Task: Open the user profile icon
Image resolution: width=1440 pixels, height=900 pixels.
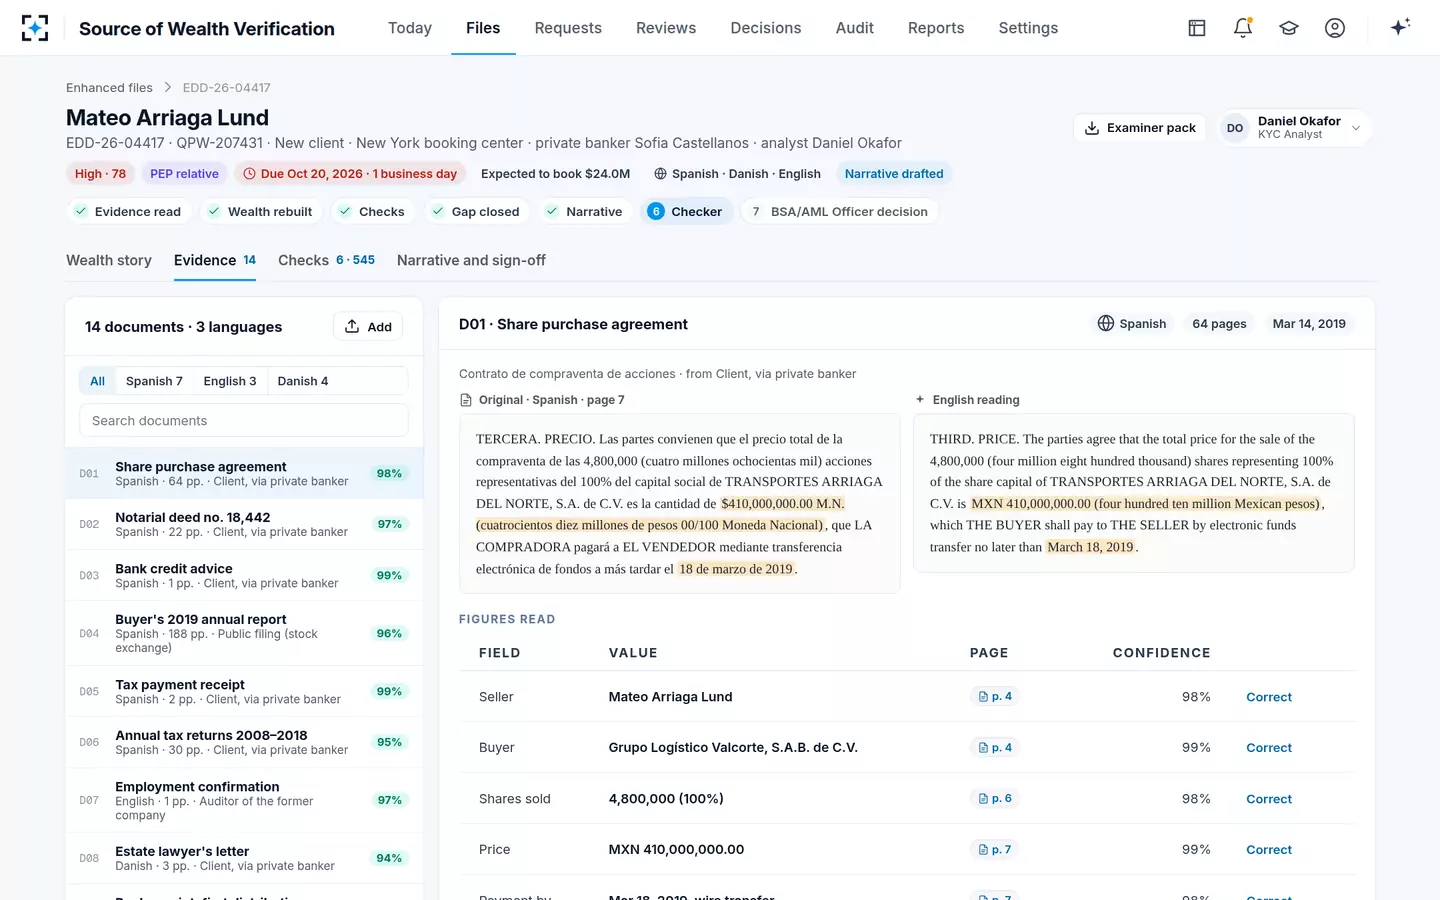Action: pos(1335,28)
